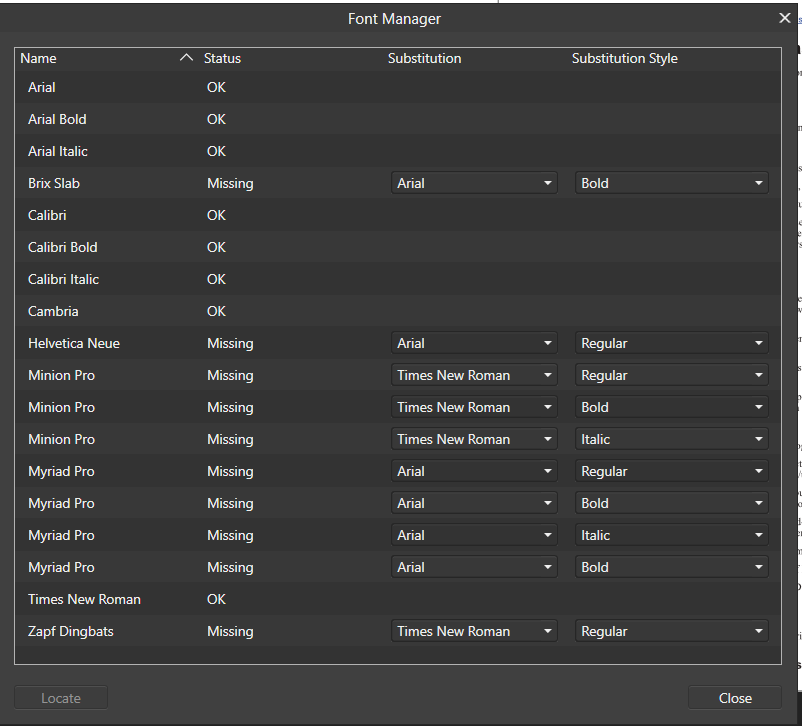Open the Zapf Dingbats substitution font dropdown
This screenshot has height=726, width=802.
[x=474, y=631]
